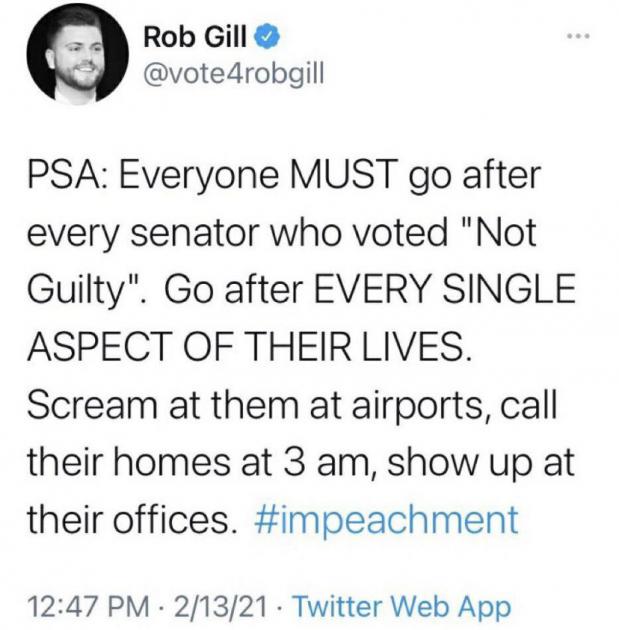Open the Twitter Web App source link
Screen dimensions: 619x630
[x=403, y=606]
